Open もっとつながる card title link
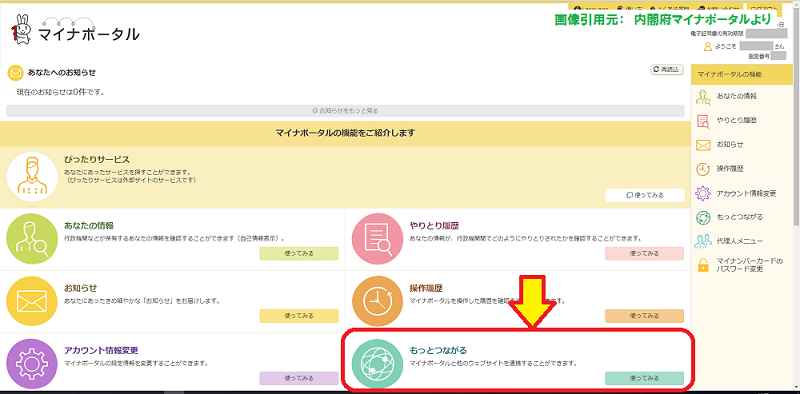Image resolution: width=800 pixels, height=394 pixels. tap(438, 350)
